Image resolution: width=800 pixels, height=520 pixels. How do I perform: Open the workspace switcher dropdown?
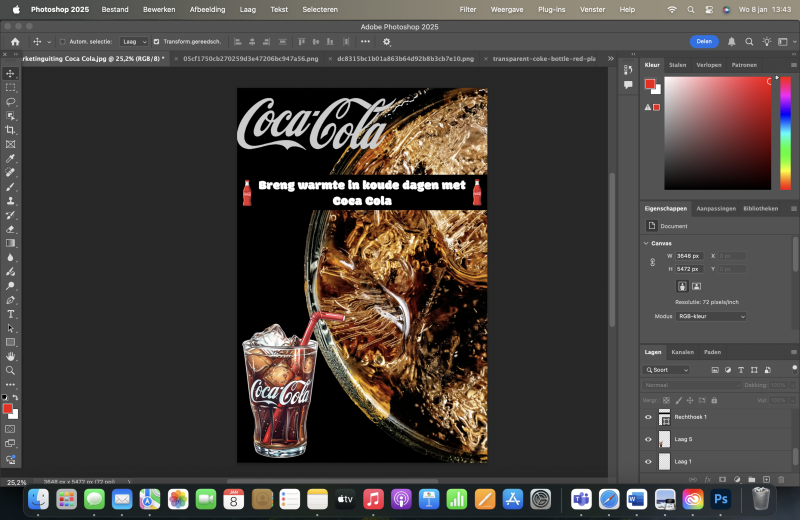click(x=786, y=42)
